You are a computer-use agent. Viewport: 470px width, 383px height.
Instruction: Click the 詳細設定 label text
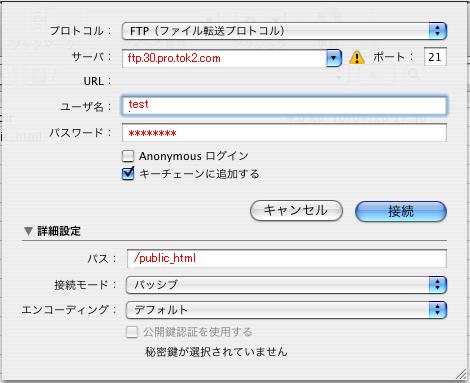59,231
